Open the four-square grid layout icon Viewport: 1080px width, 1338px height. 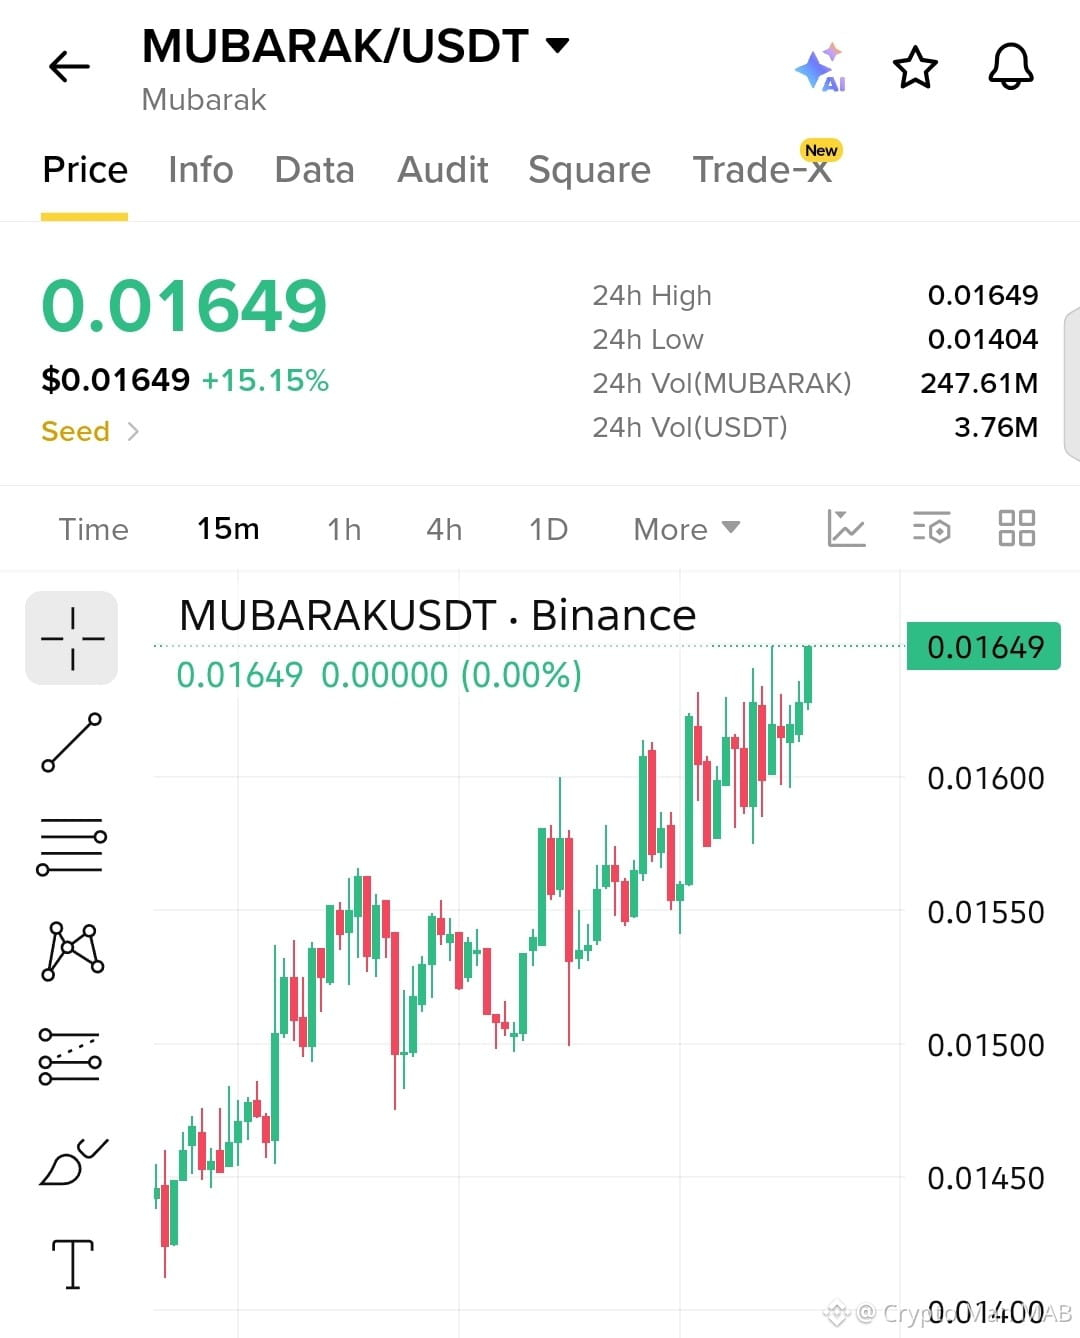tap(1017, 528)
